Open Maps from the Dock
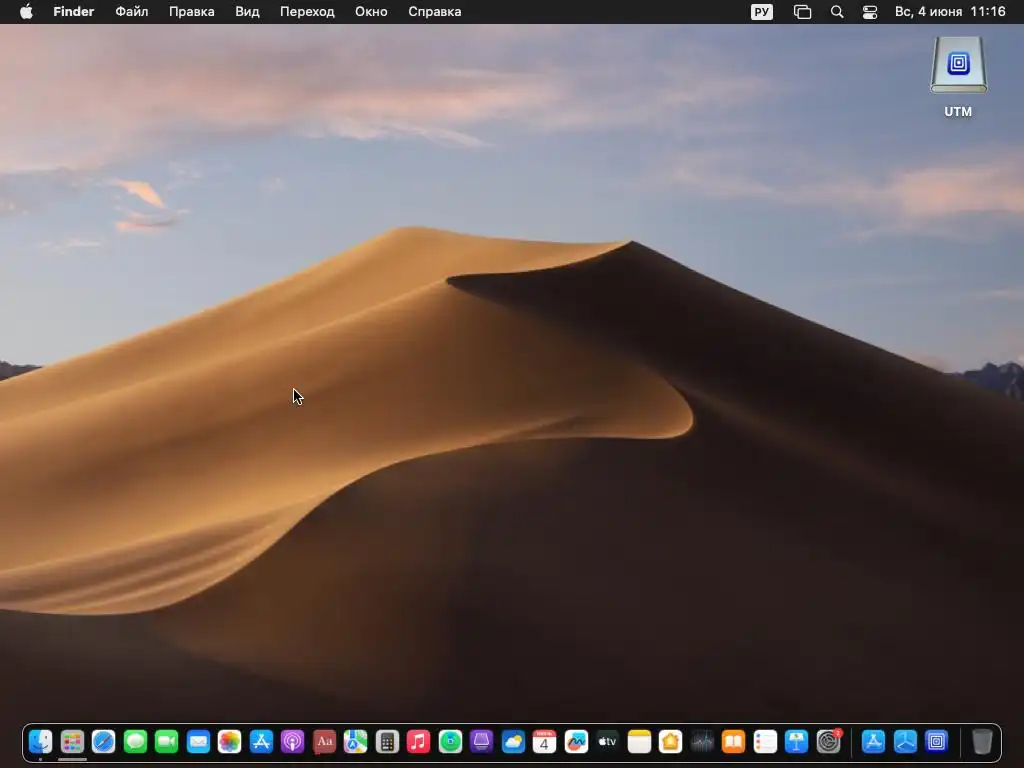Viewport: 1024px width, 768px height. click(x=355, y=741)
